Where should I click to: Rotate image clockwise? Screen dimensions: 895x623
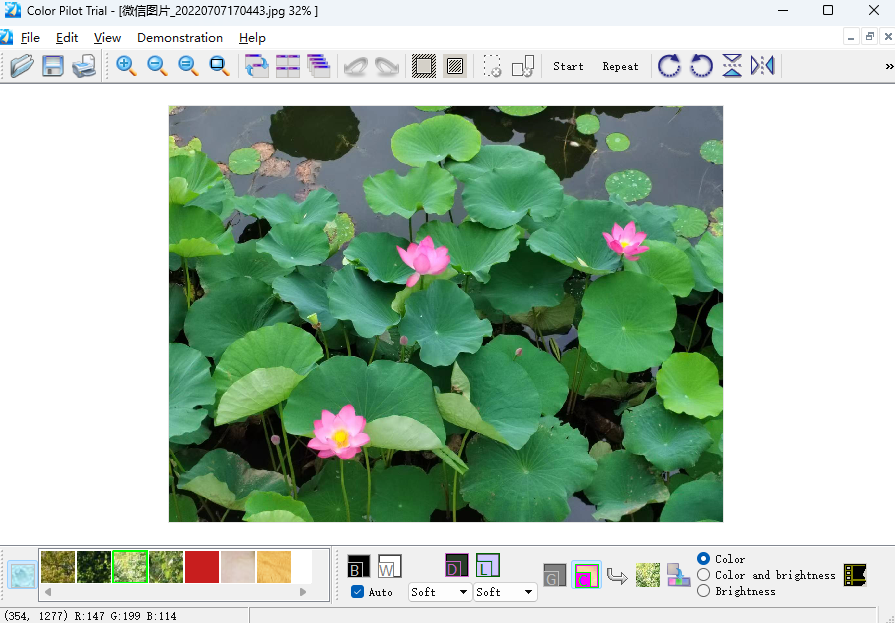pyautogui.click(x=669, y=66)
